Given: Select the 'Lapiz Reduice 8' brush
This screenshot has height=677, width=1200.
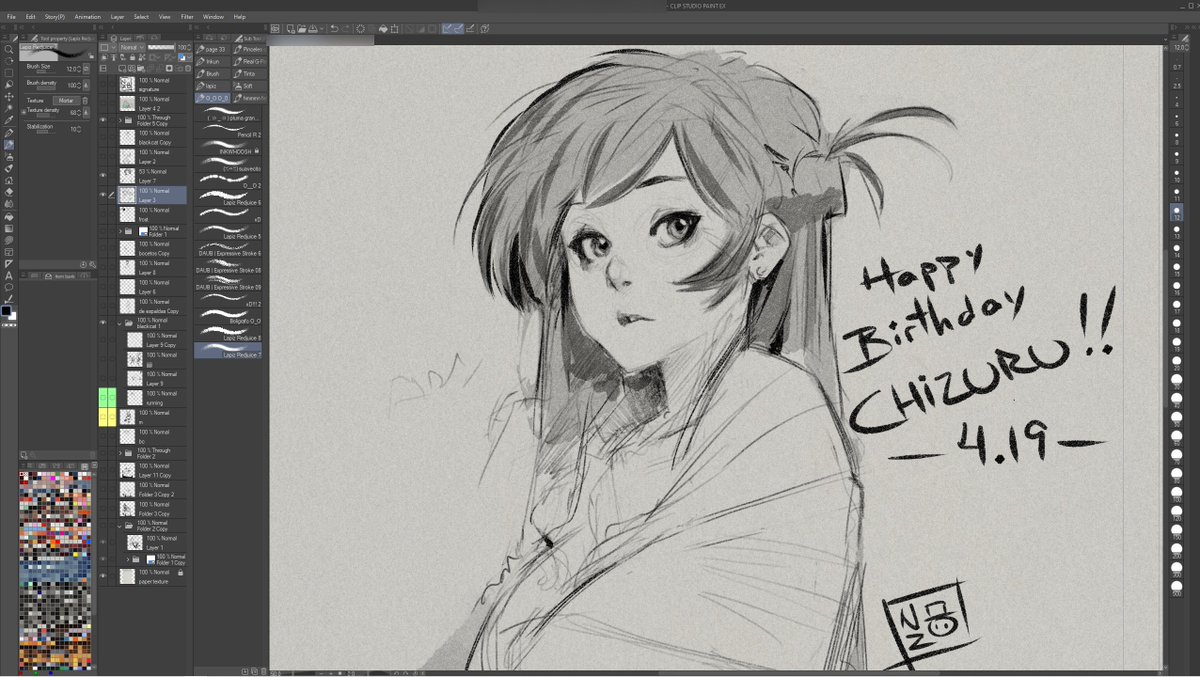Looking at the screenshot, I should tap(228, 332).
